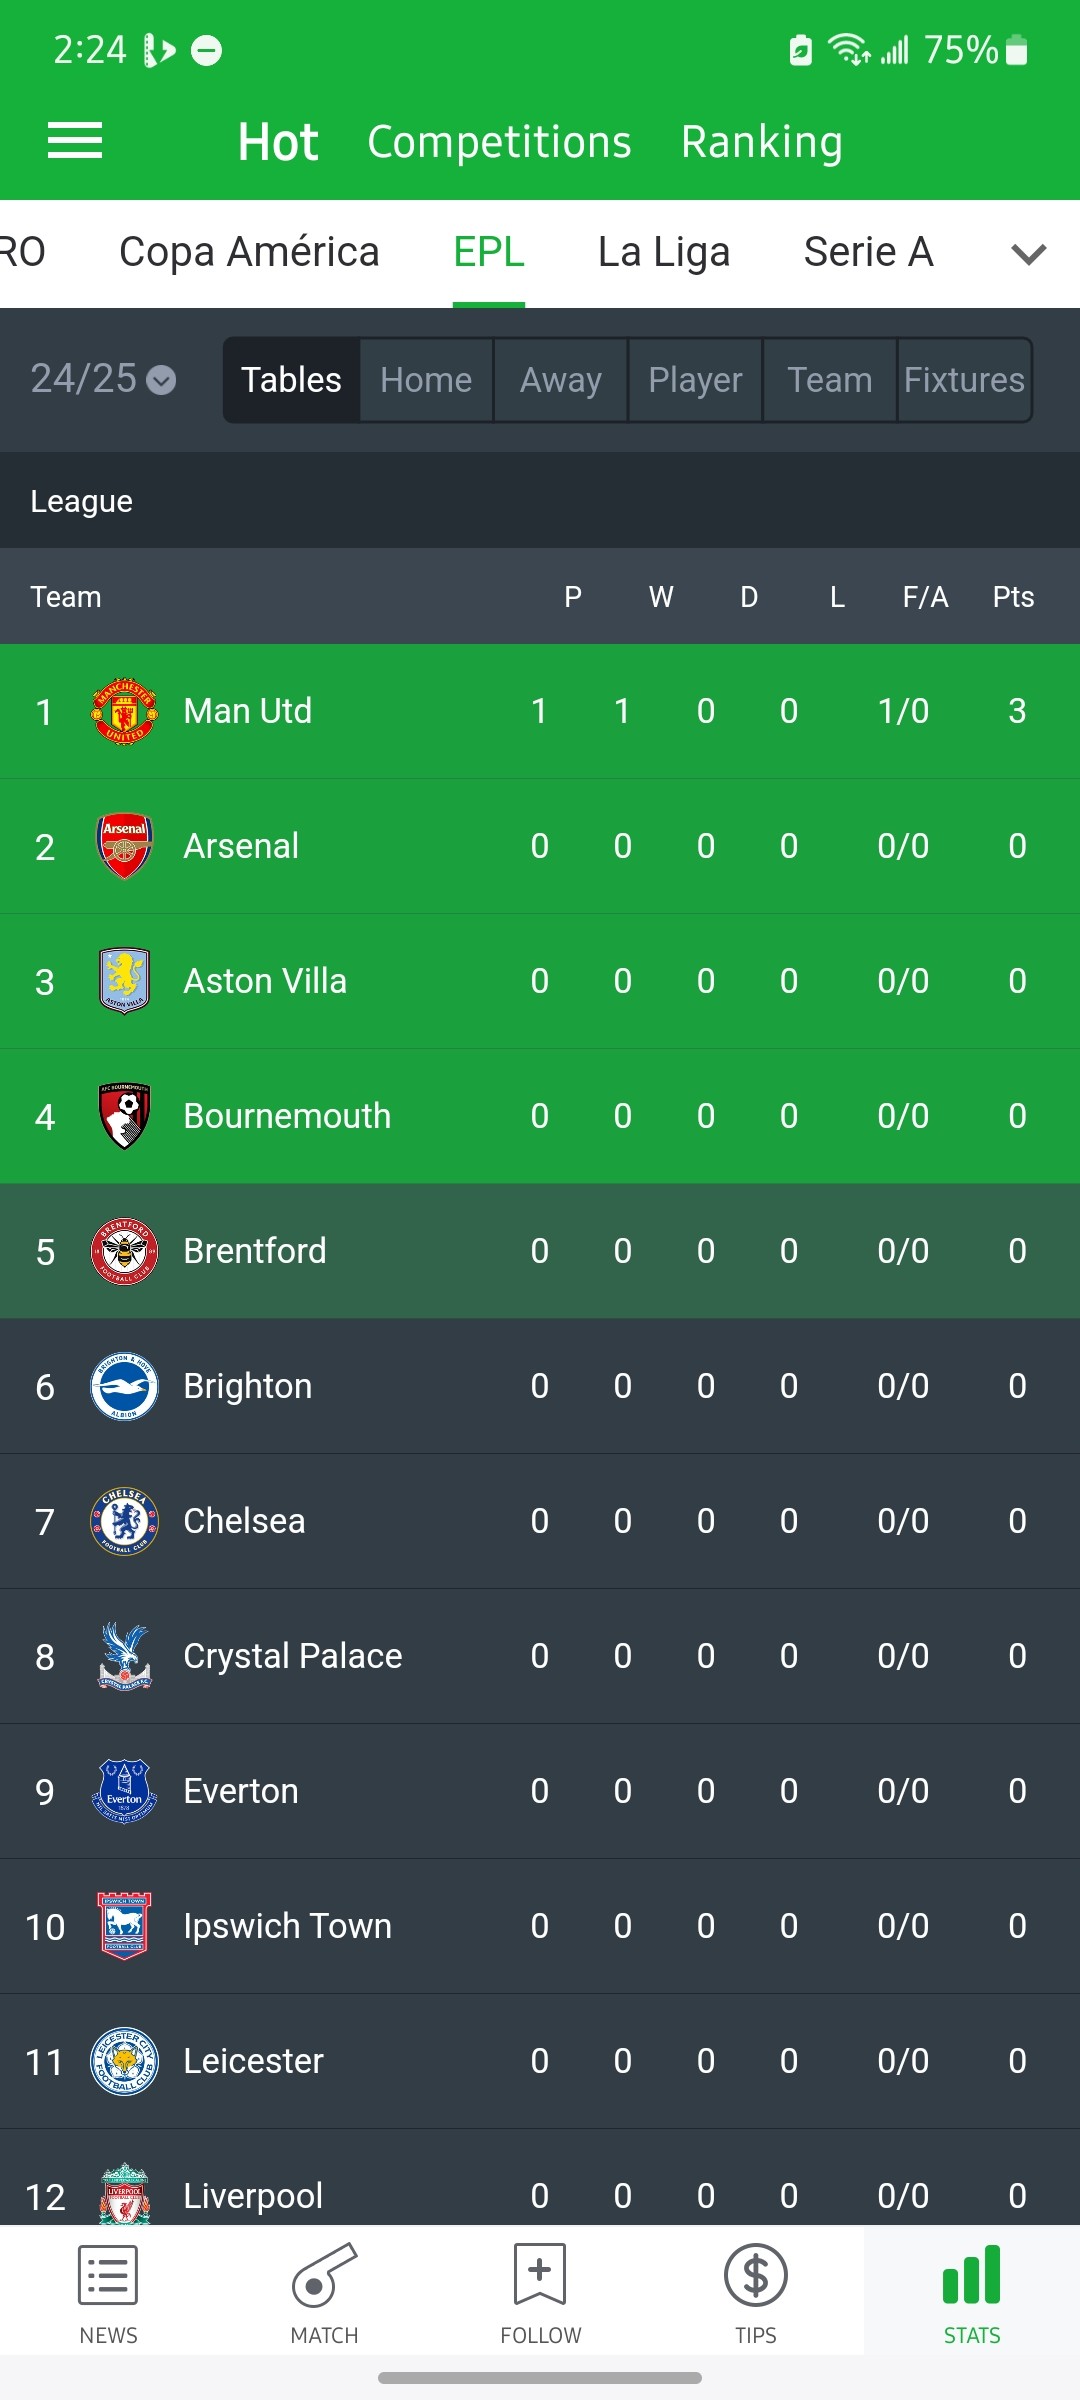
Task: Tap the Man Utd club crest
Action: tap(124, 711)
